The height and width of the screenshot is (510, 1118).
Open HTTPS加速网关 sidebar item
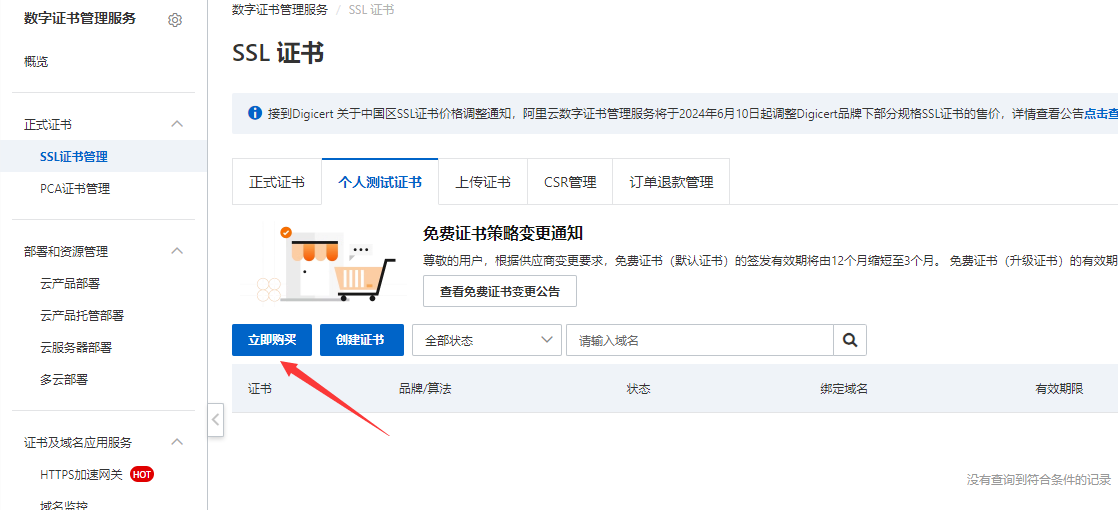point(81,474)
